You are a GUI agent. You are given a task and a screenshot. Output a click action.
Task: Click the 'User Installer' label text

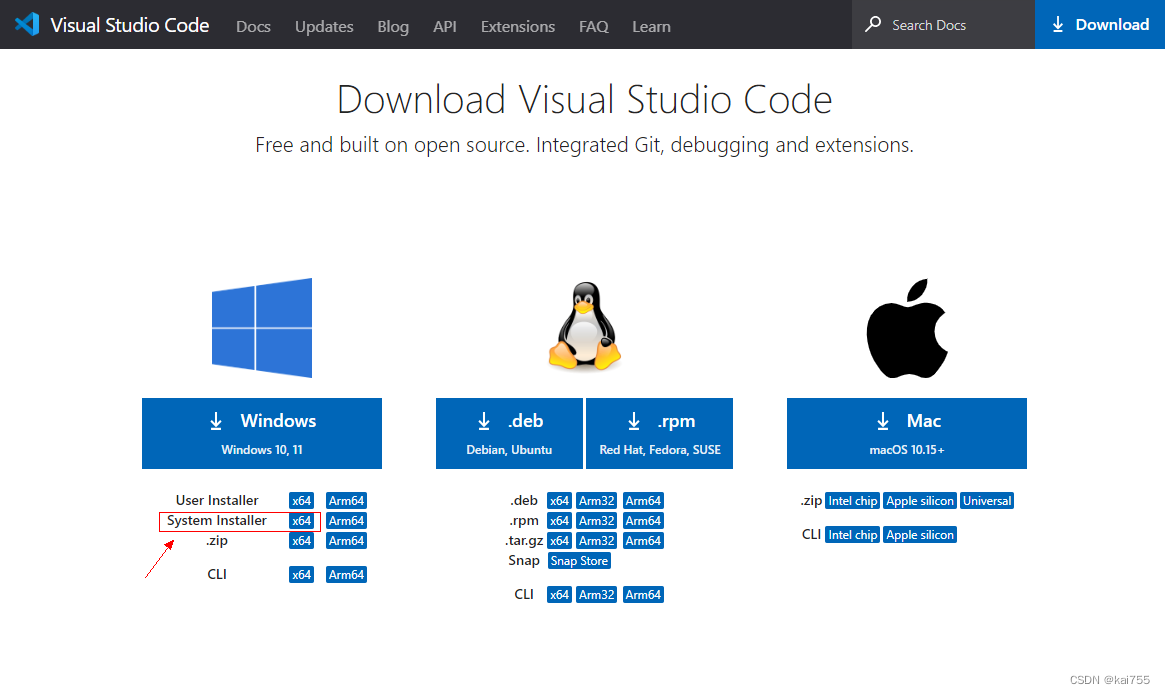point(217,501)
